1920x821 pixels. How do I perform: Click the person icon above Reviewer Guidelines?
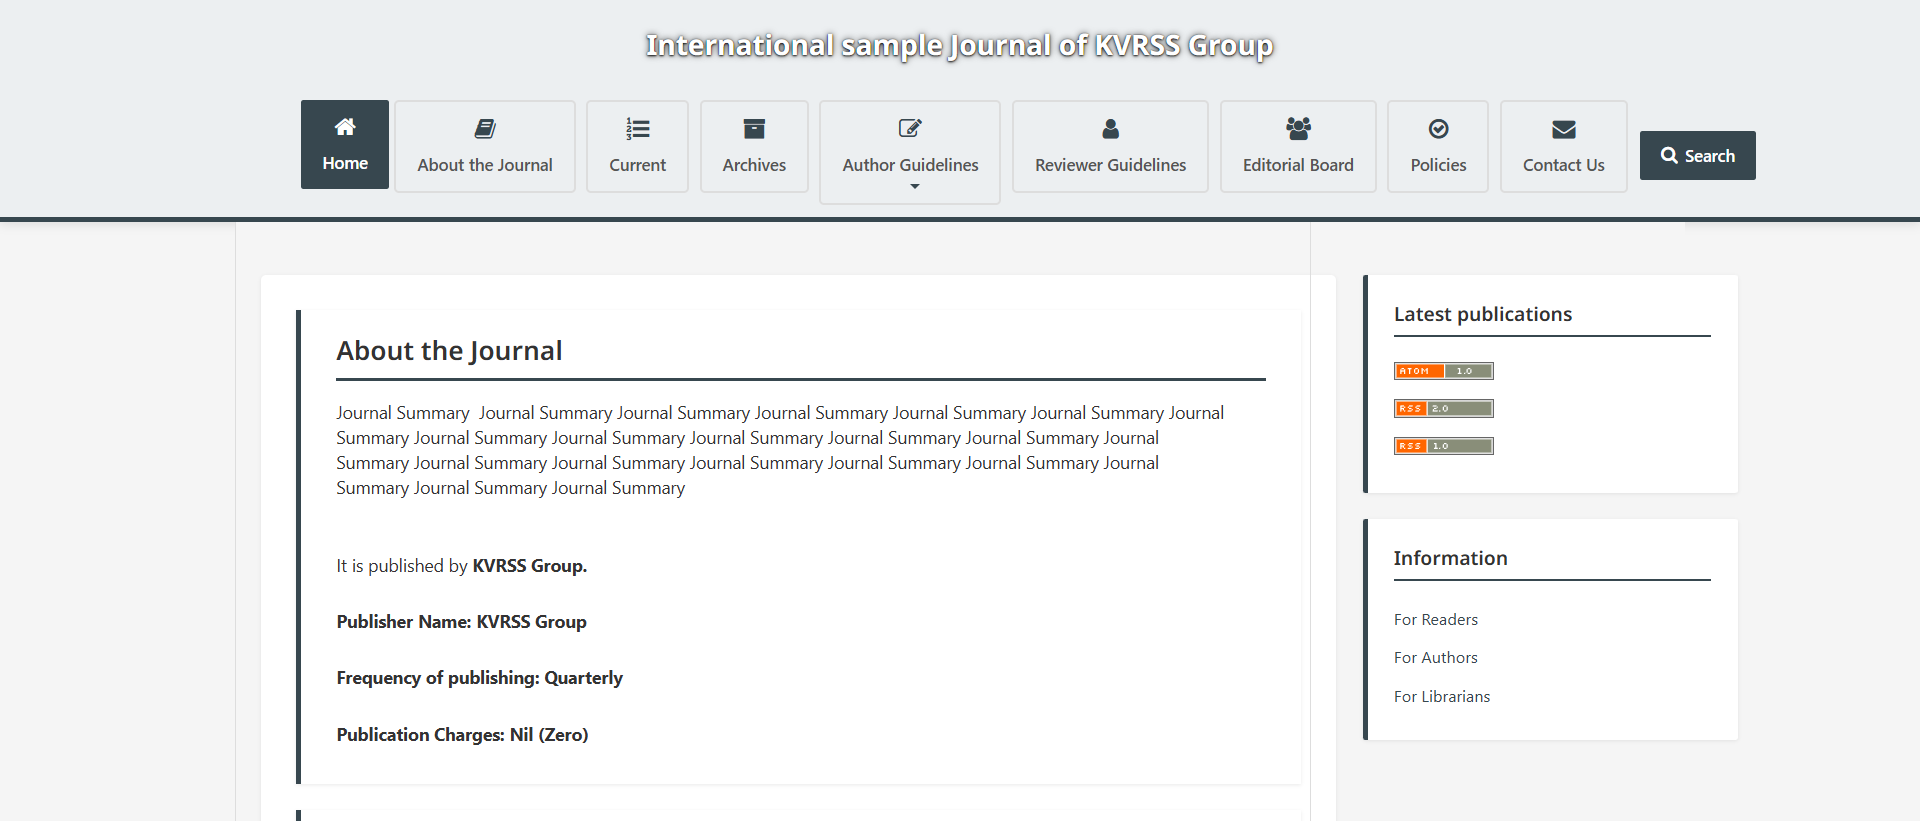pyautogui.click(x=1110, y=128)
